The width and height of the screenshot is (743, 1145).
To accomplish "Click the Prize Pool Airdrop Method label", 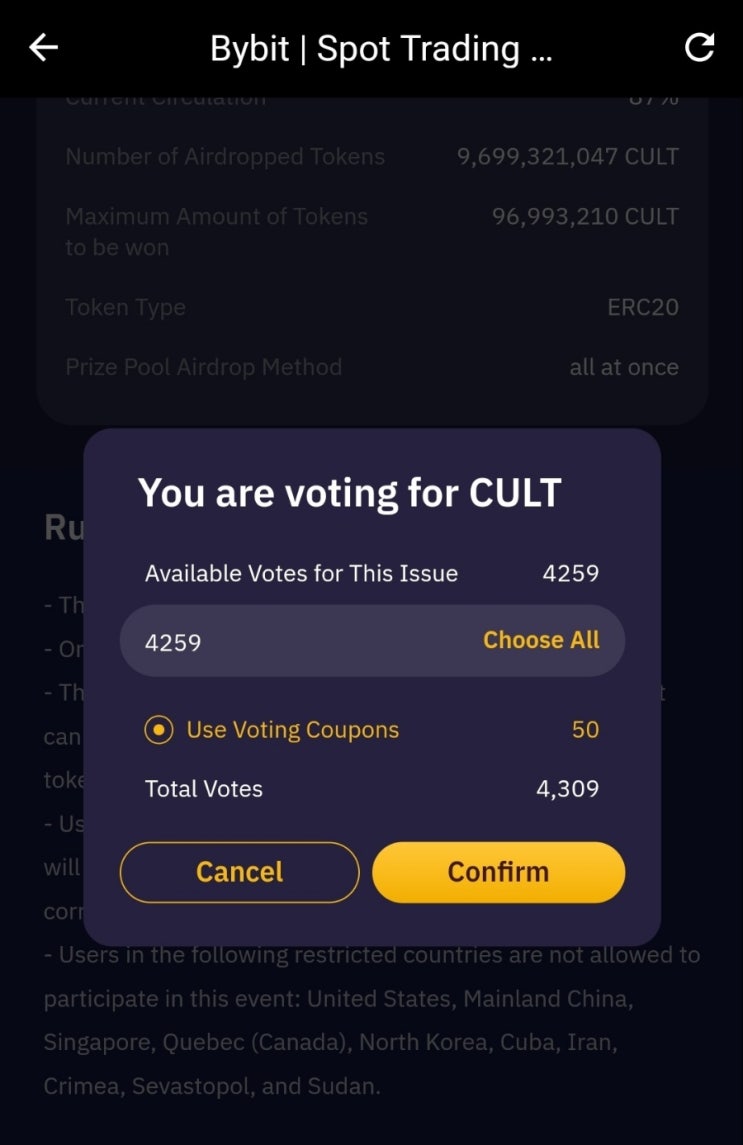I will pos(204,367).
